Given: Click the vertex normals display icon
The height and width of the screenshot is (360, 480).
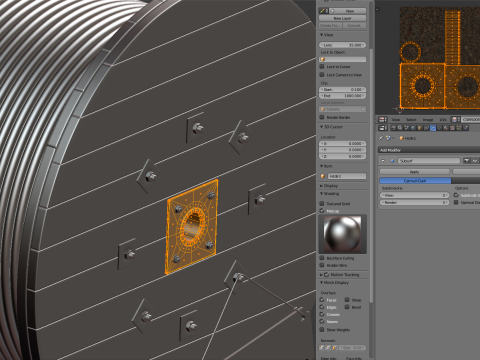Looking at the screenshot, I should [x=322, y=348].
